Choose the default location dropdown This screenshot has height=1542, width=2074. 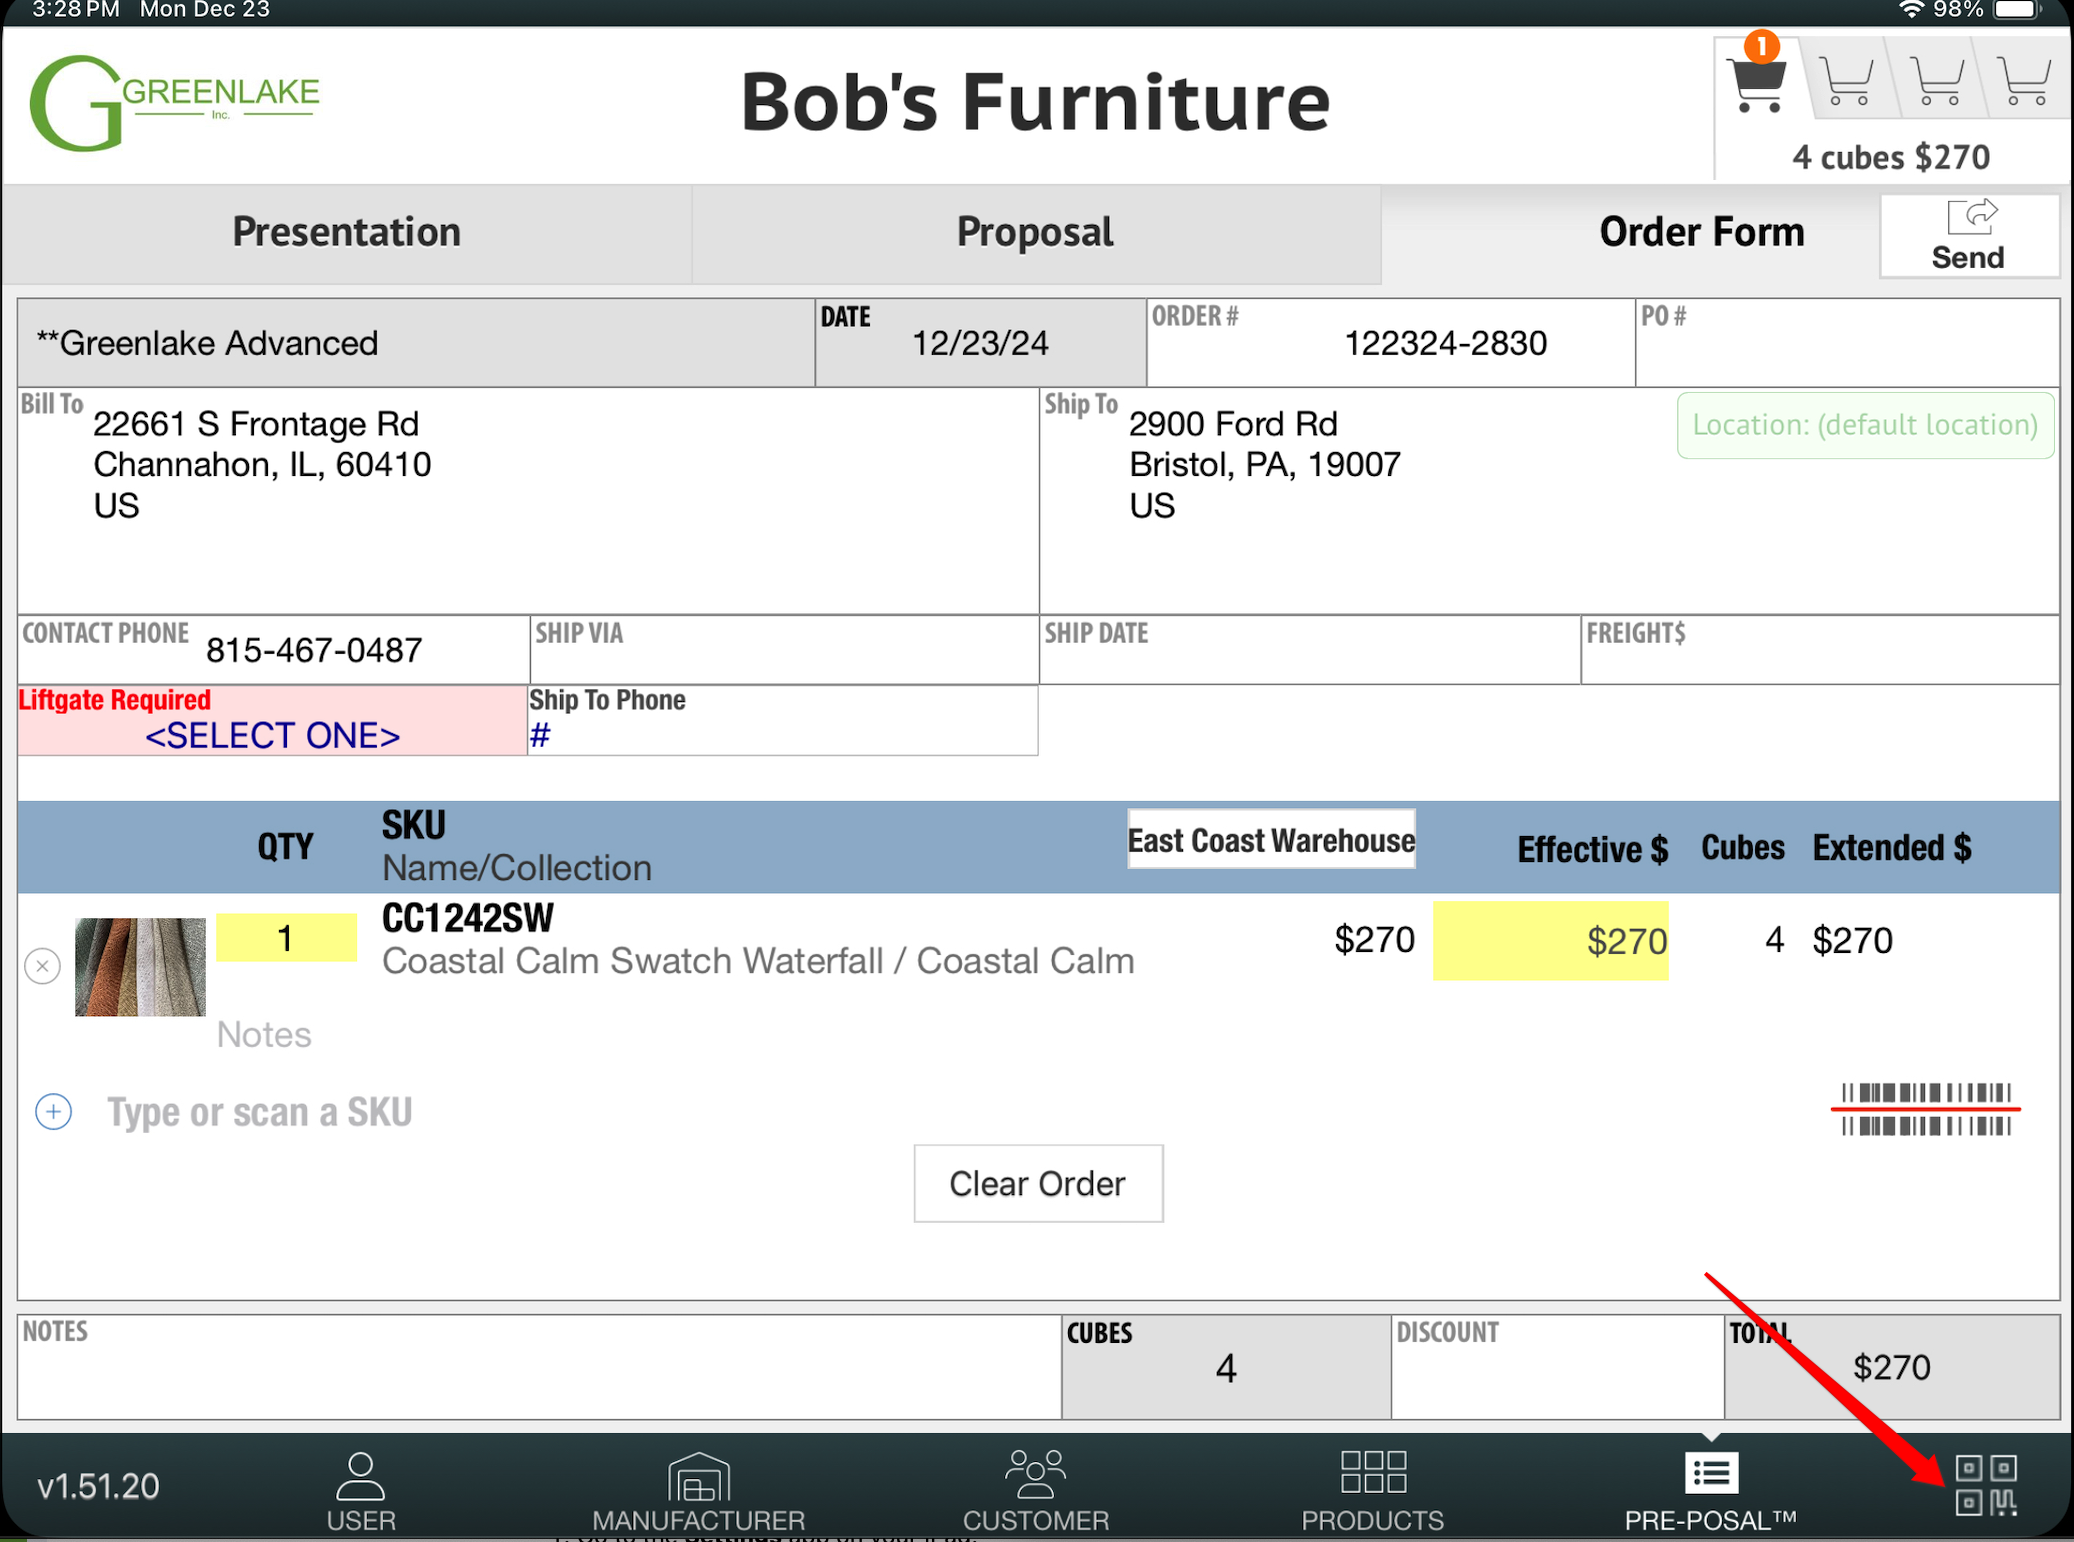(1864, 425)
